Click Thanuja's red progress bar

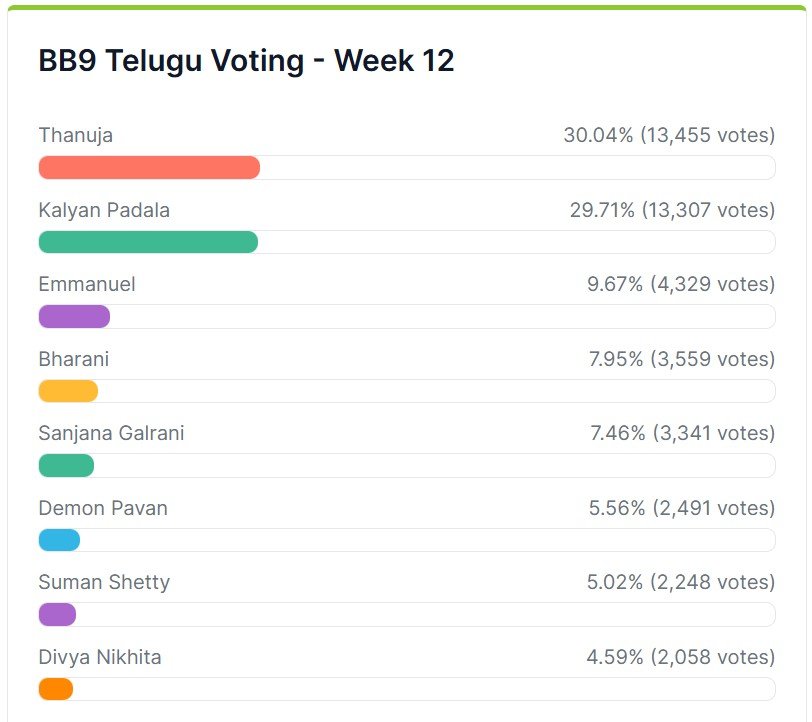click(x=149, y=168)
